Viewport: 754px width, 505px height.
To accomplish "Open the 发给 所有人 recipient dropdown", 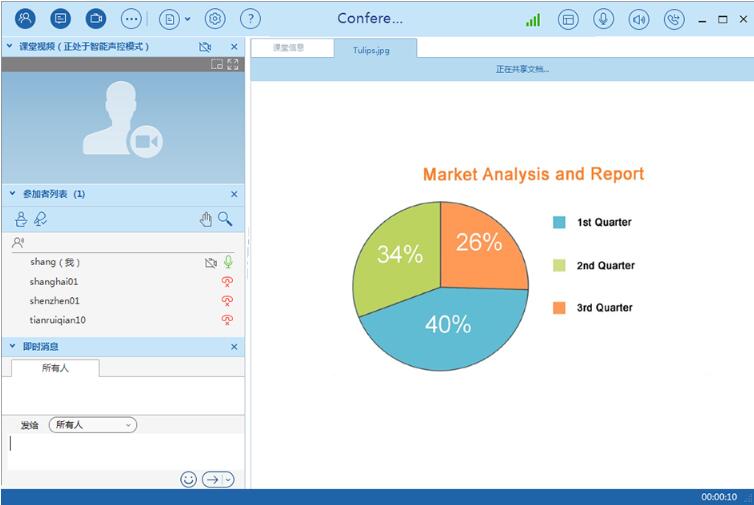I will (x=93, y=425).
